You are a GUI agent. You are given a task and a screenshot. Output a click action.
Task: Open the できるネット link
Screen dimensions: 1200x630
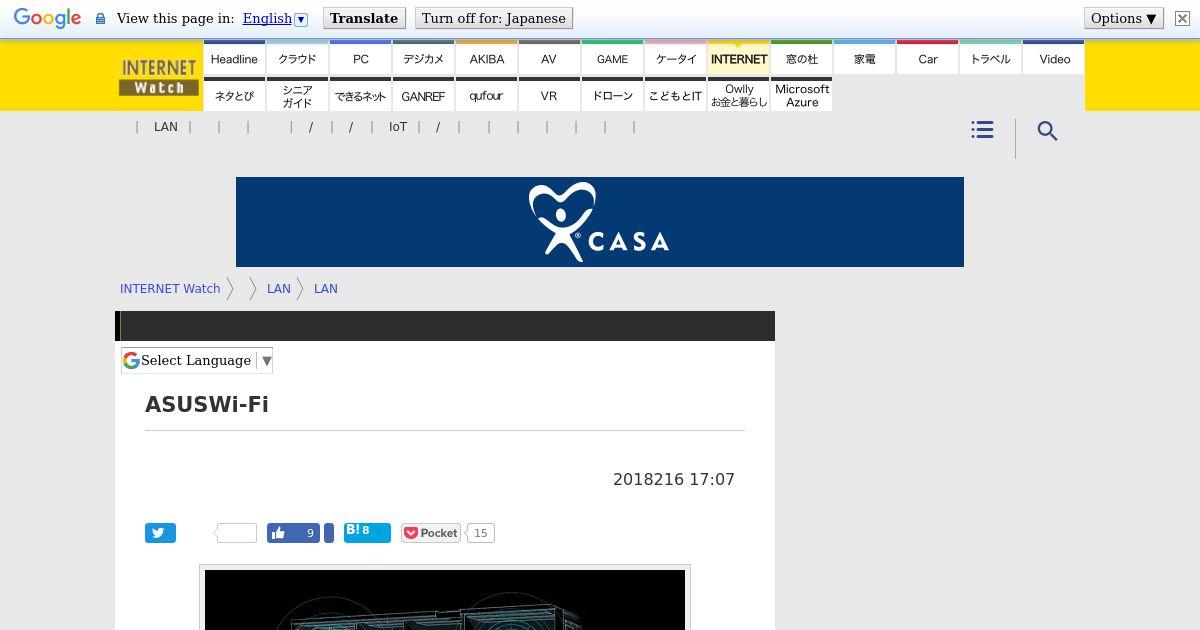tap(360, 96)
